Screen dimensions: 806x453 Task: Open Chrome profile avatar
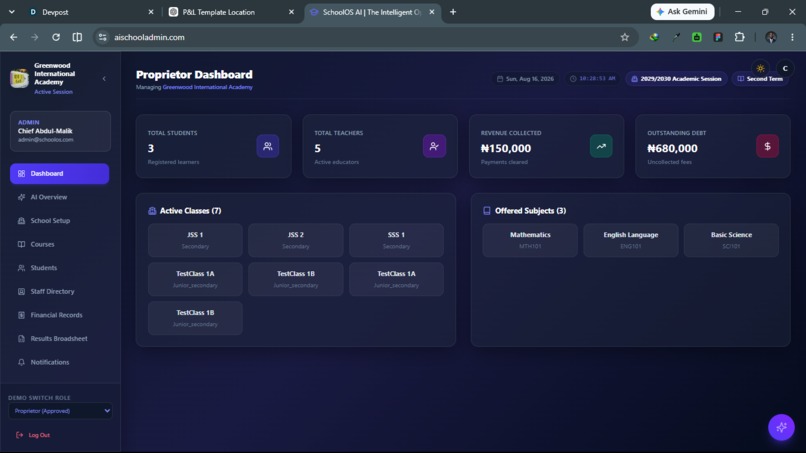[x=771, y=37]
